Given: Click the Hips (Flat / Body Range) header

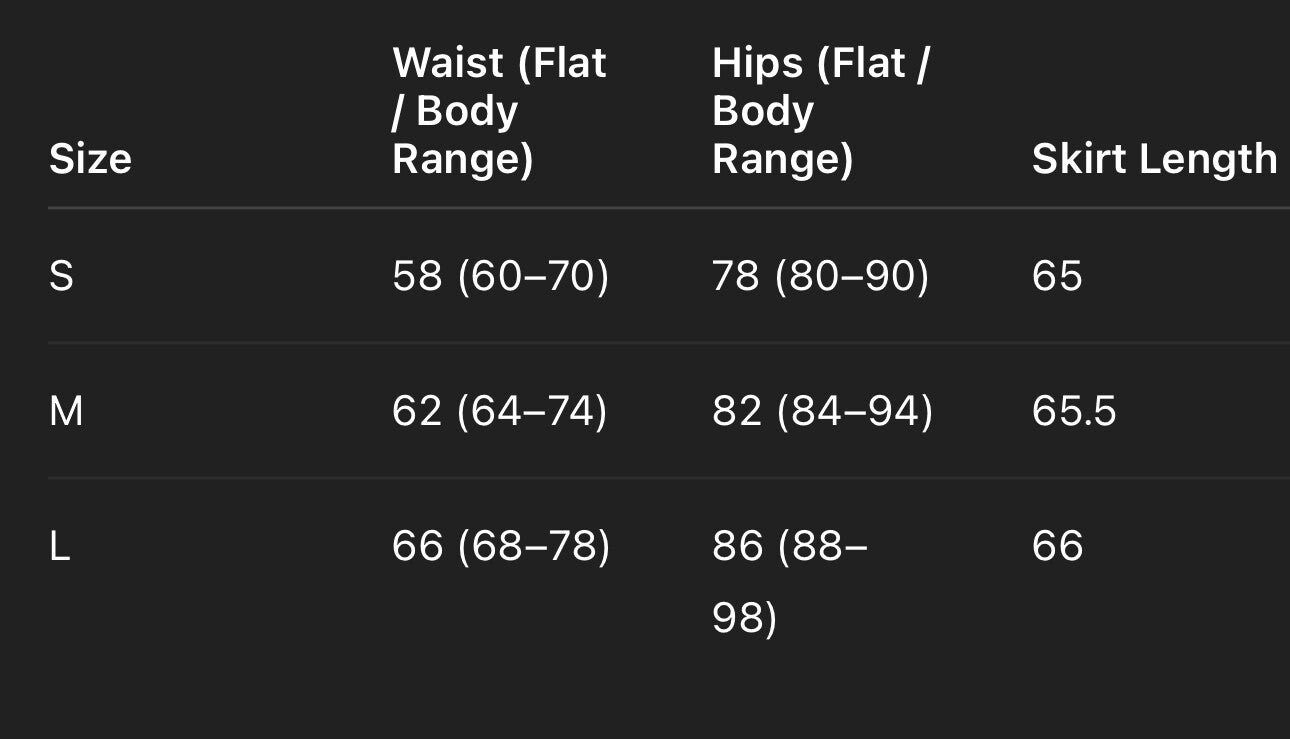Looking at the screenshot, I should pos(820,111).
